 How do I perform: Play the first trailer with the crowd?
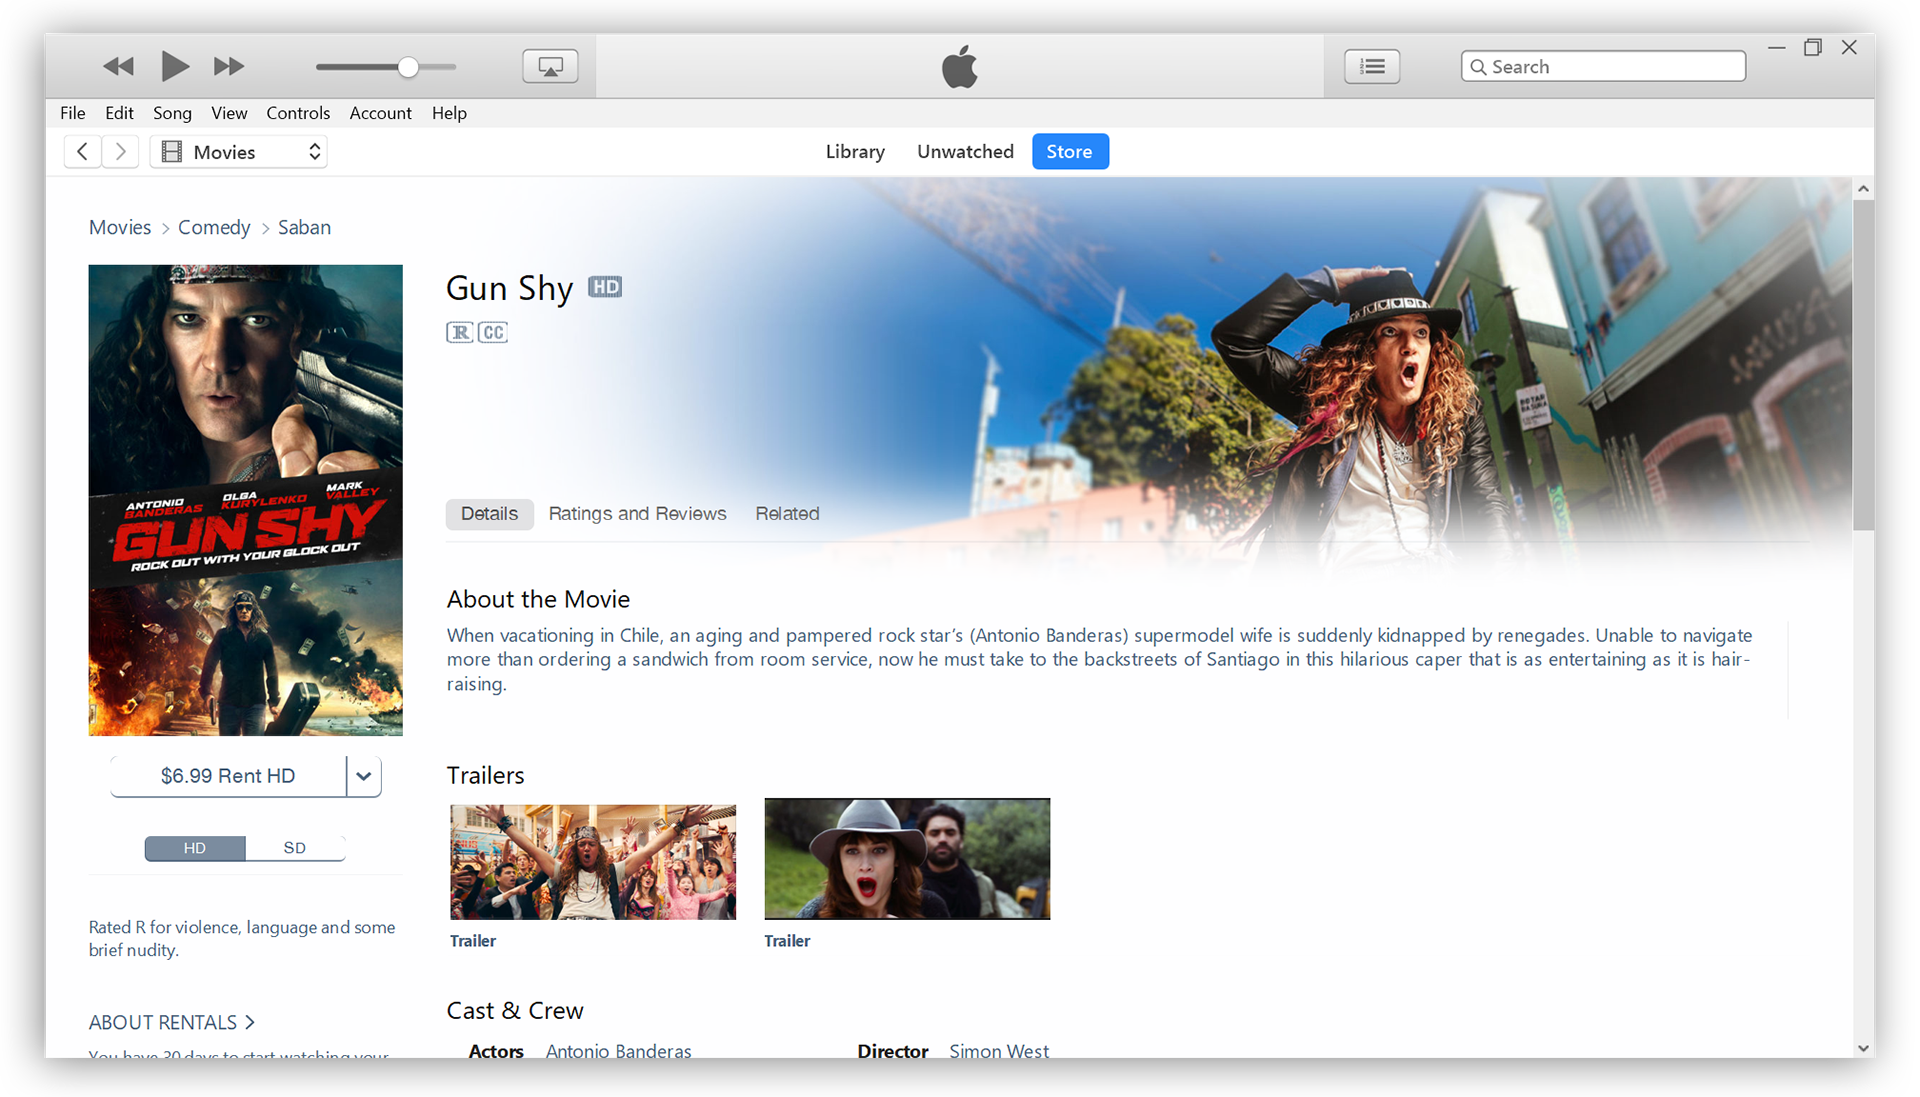593,862
